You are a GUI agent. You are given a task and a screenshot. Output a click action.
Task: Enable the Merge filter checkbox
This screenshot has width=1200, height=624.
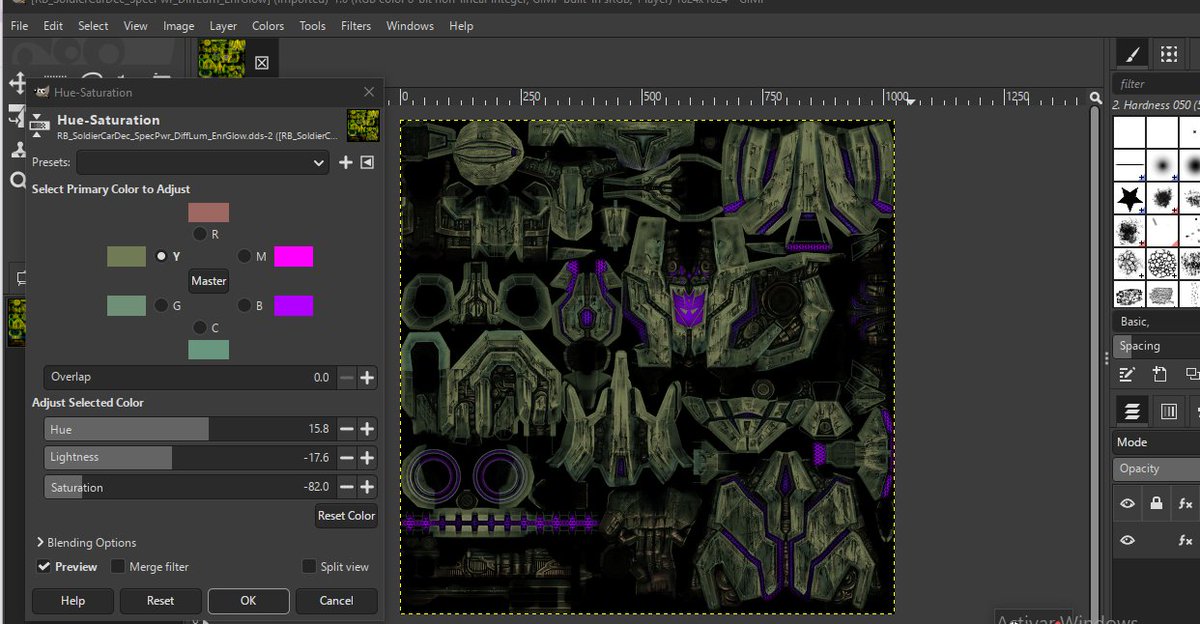(x=118, y=567)
